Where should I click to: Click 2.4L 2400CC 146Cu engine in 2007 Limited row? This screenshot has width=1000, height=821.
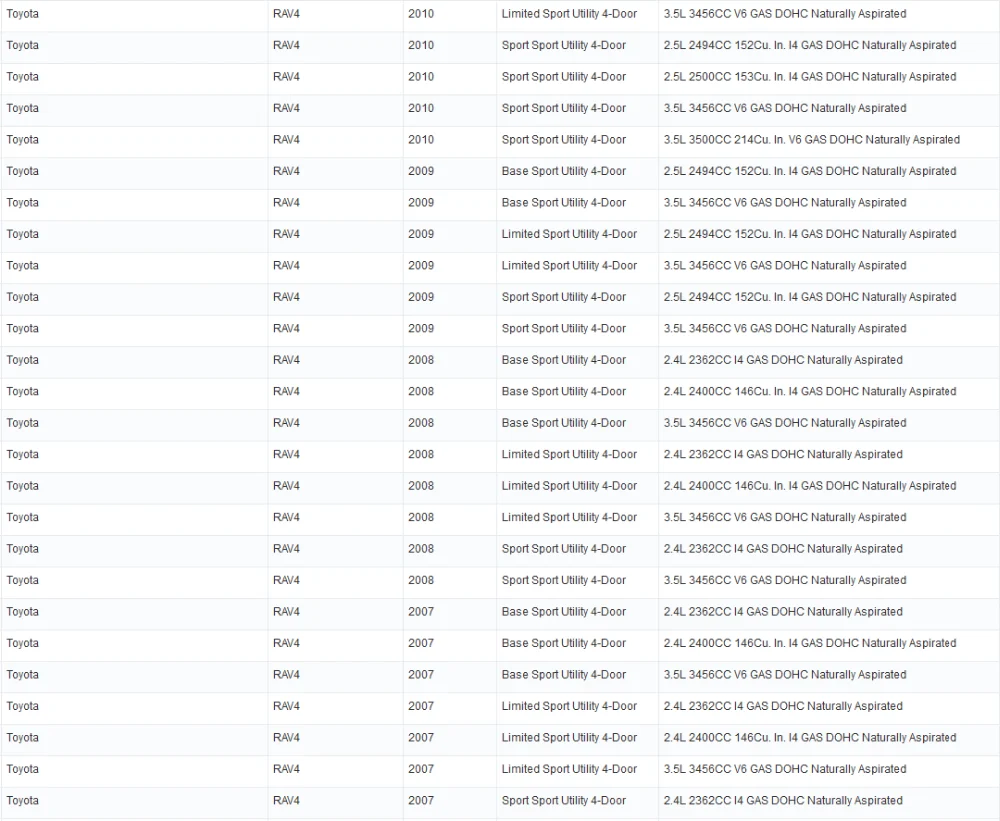tap(809, 737)
